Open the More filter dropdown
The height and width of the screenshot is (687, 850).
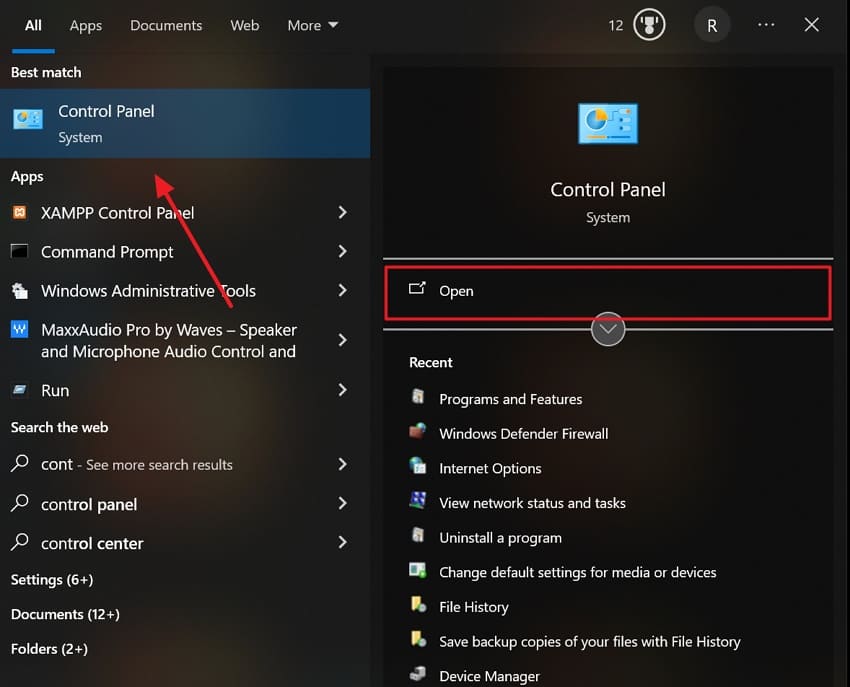point(313,25)
